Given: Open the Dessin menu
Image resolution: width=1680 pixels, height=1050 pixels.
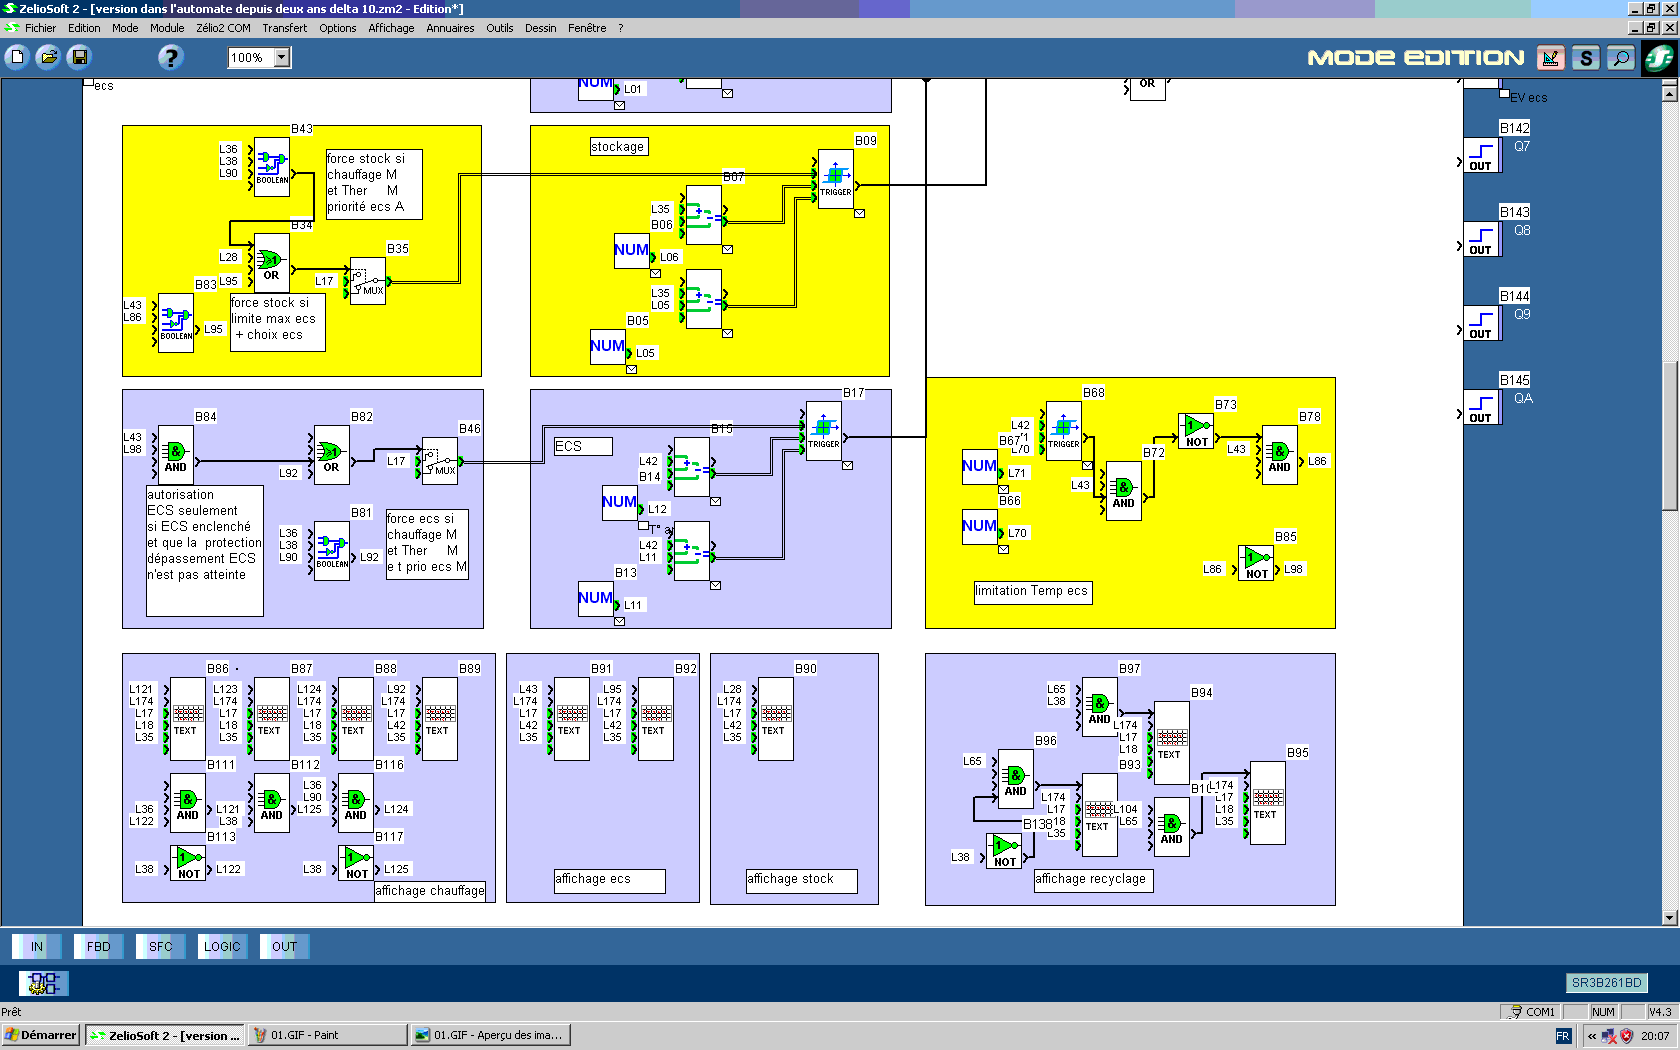Looking at the screenshot, I should [x=540, y=28].
